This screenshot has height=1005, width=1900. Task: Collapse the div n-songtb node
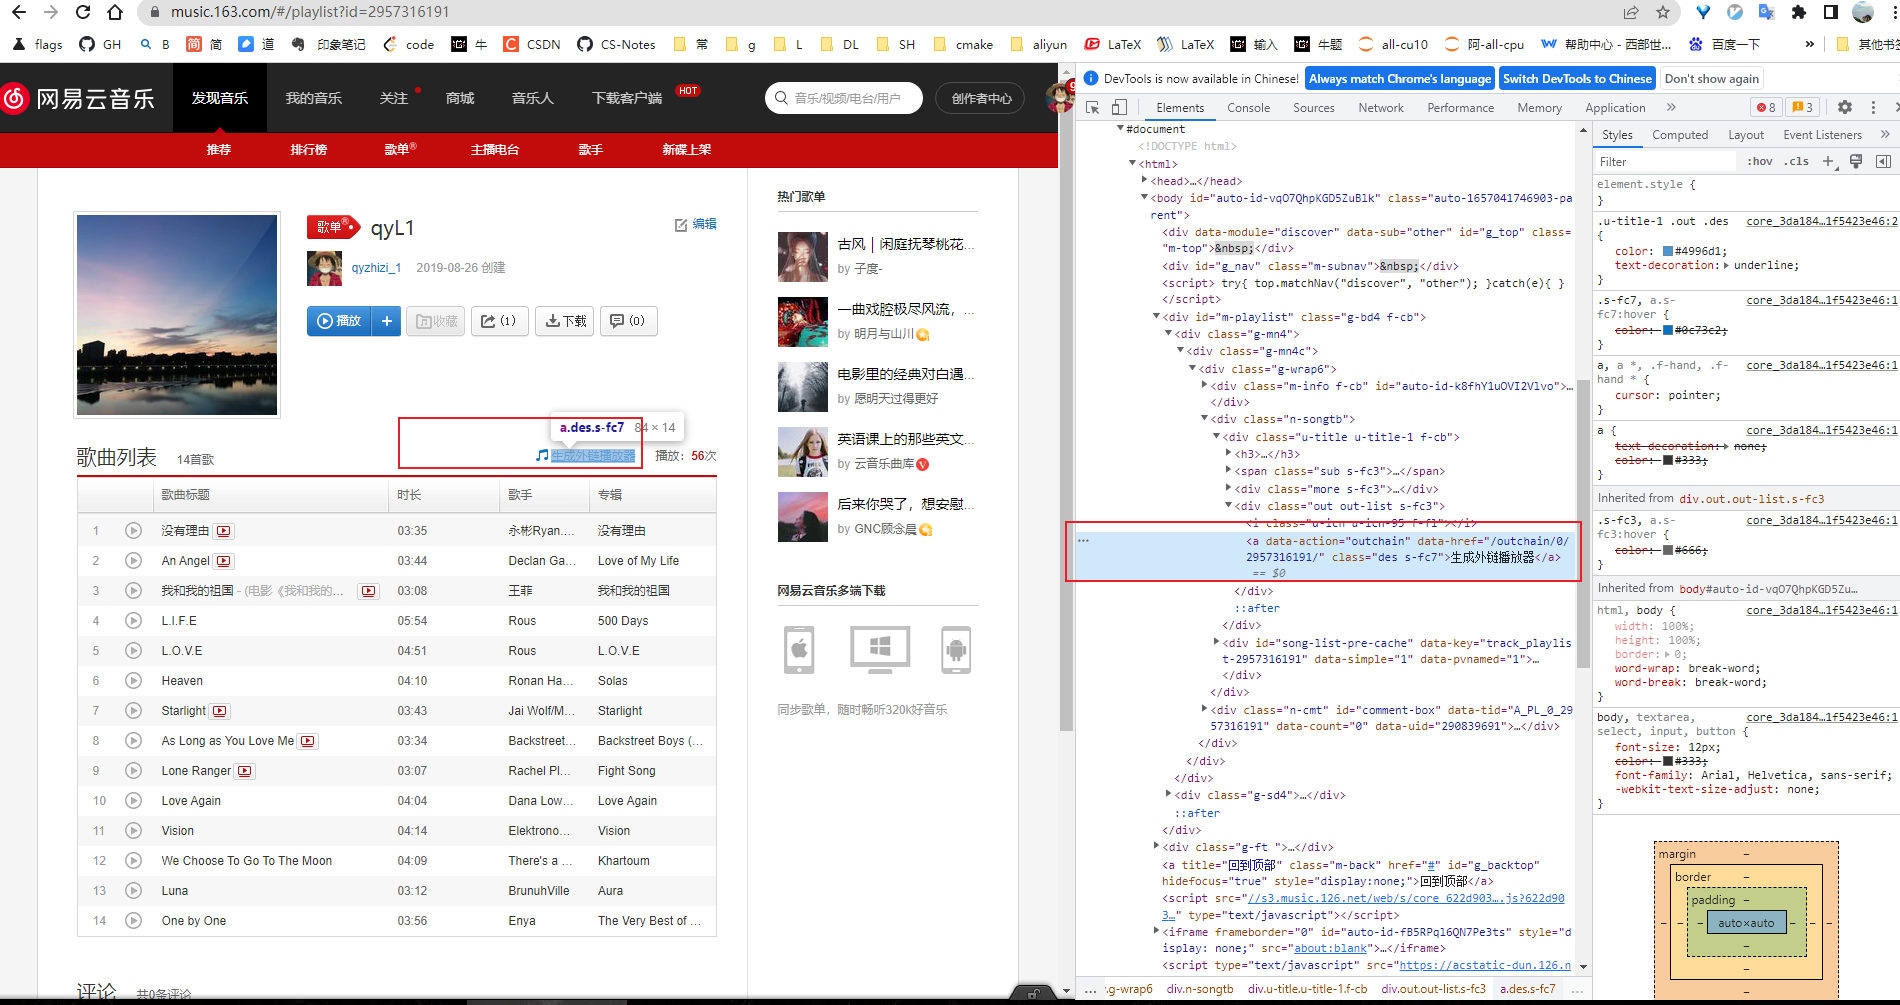coord(1205,419)
